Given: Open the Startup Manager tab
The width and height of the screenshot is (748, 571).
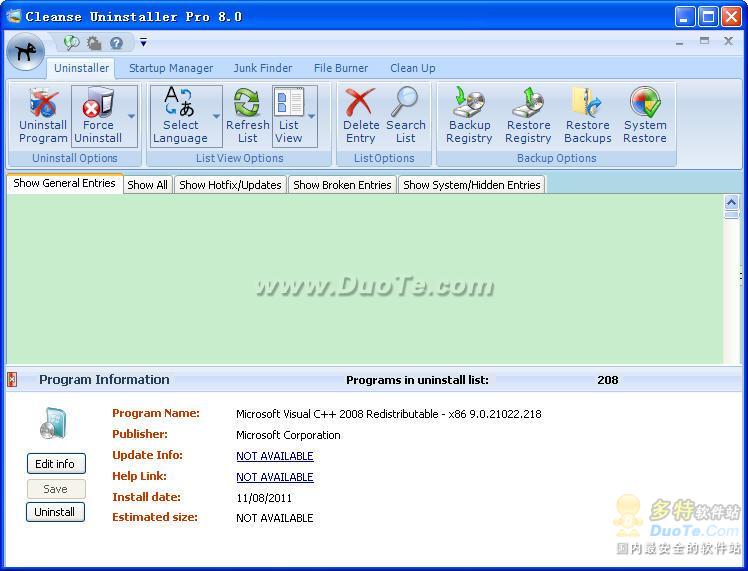Looking at the screenshot, I should (171, 68).
